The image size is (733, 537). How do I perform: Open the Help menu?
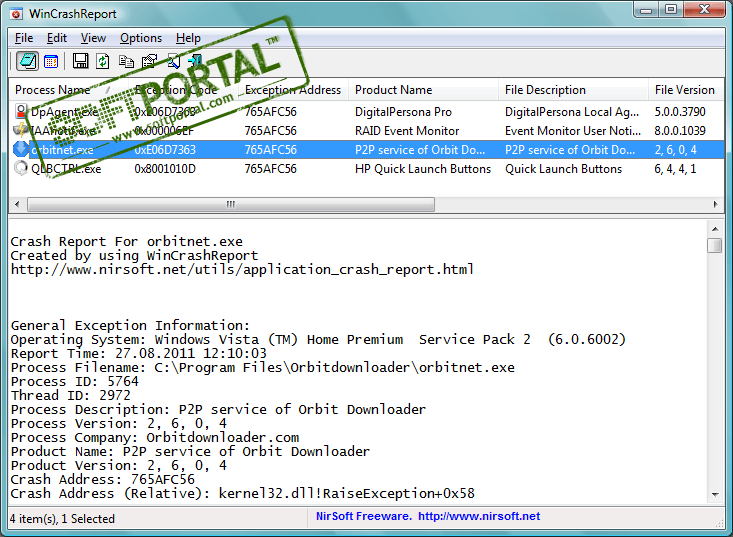[188, 38]
